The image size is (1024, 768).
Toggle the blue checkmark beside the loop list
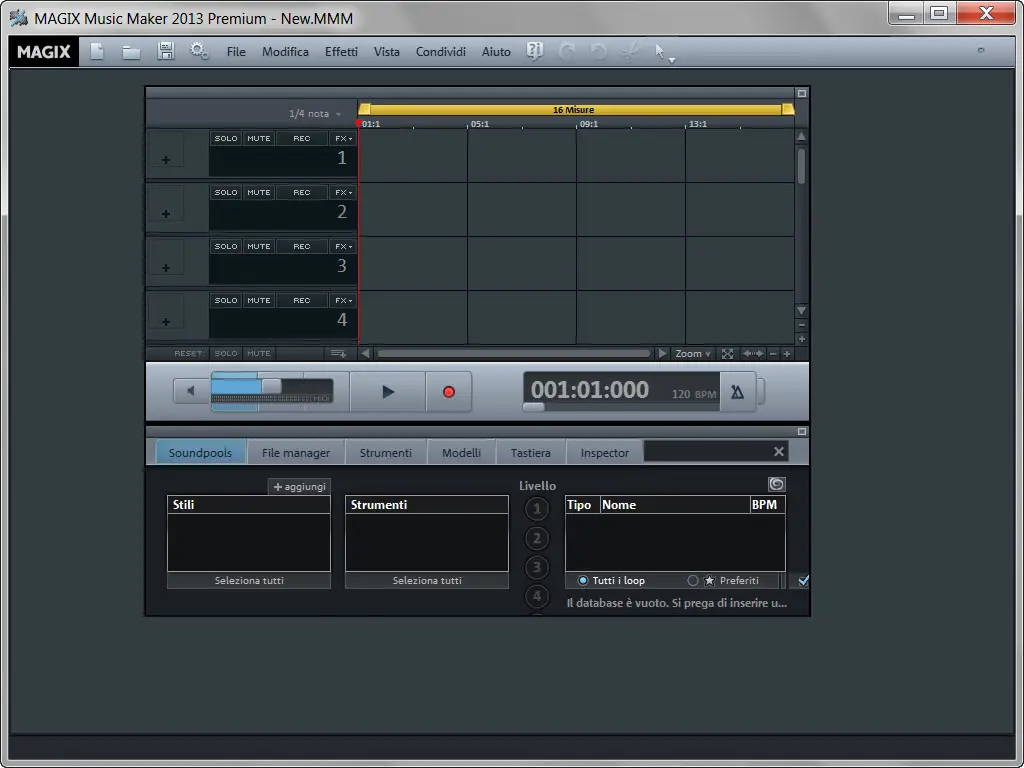pyautogui.click(x=803, y=580)
